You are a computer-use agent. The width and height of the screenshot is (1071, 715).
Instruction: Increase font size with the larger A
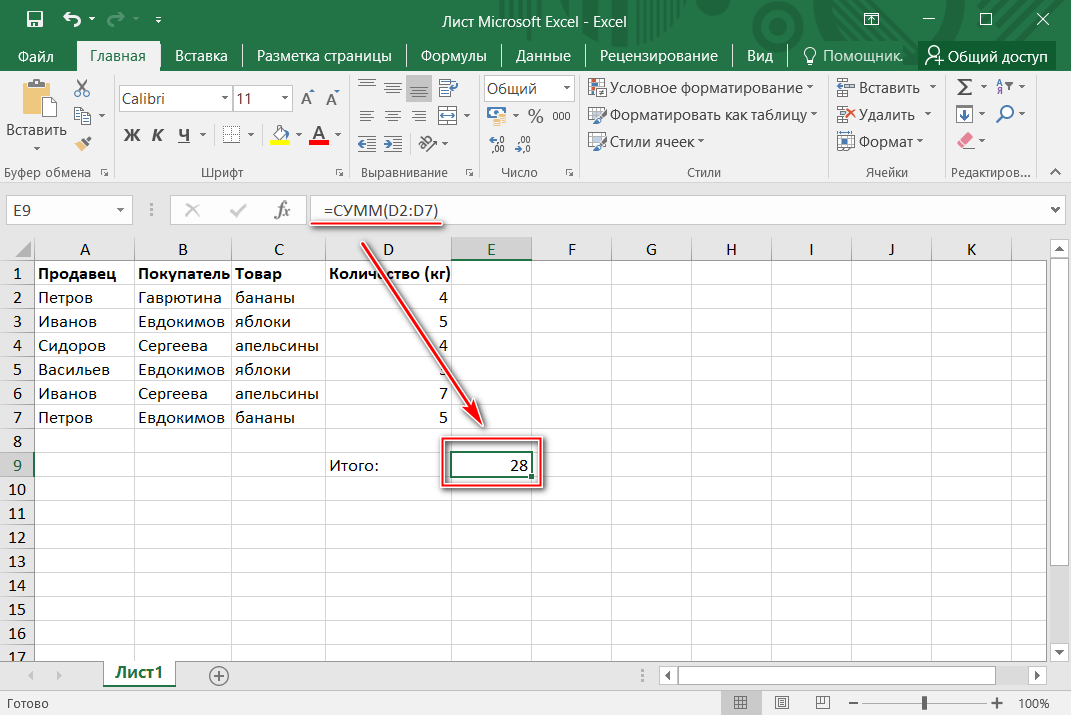(x=307, y=98)
